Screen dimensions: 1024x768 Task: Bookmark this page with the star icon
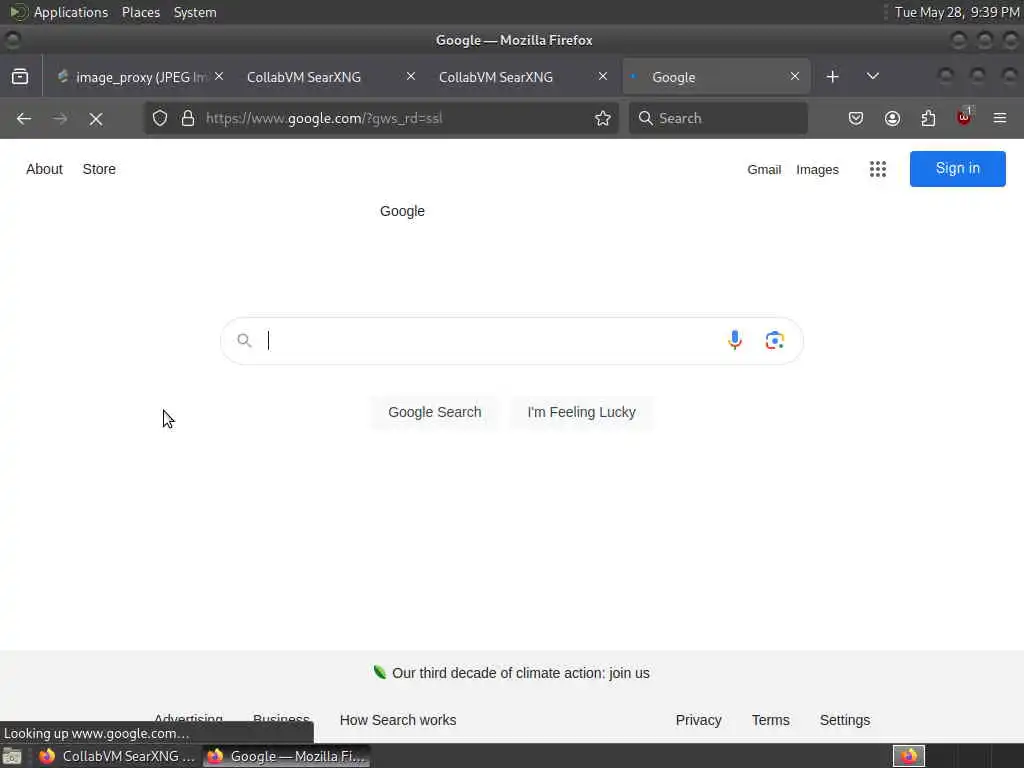coord(603,118)
